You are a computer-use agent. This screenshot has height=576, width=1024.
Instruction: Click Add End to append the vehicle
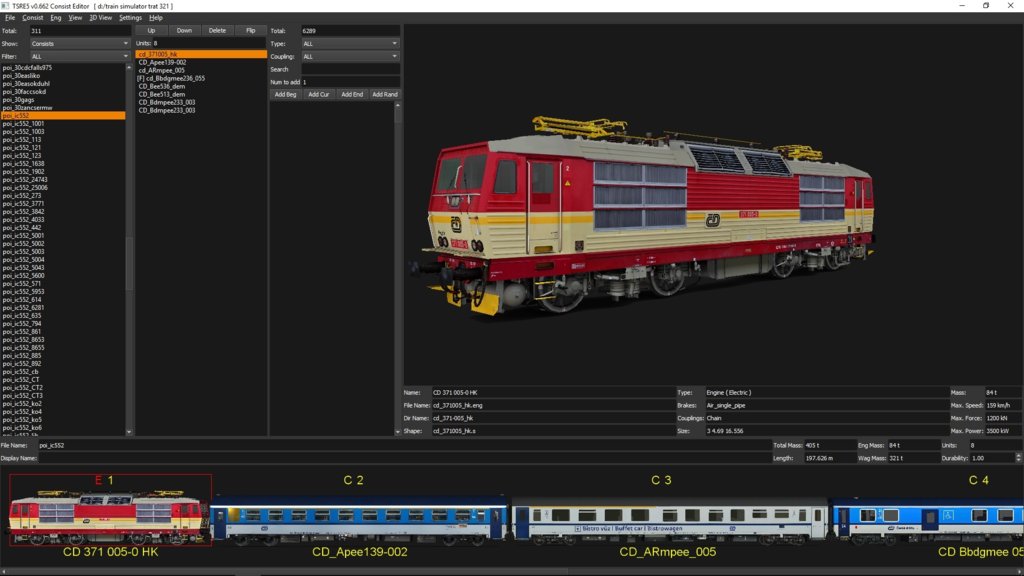351,93
